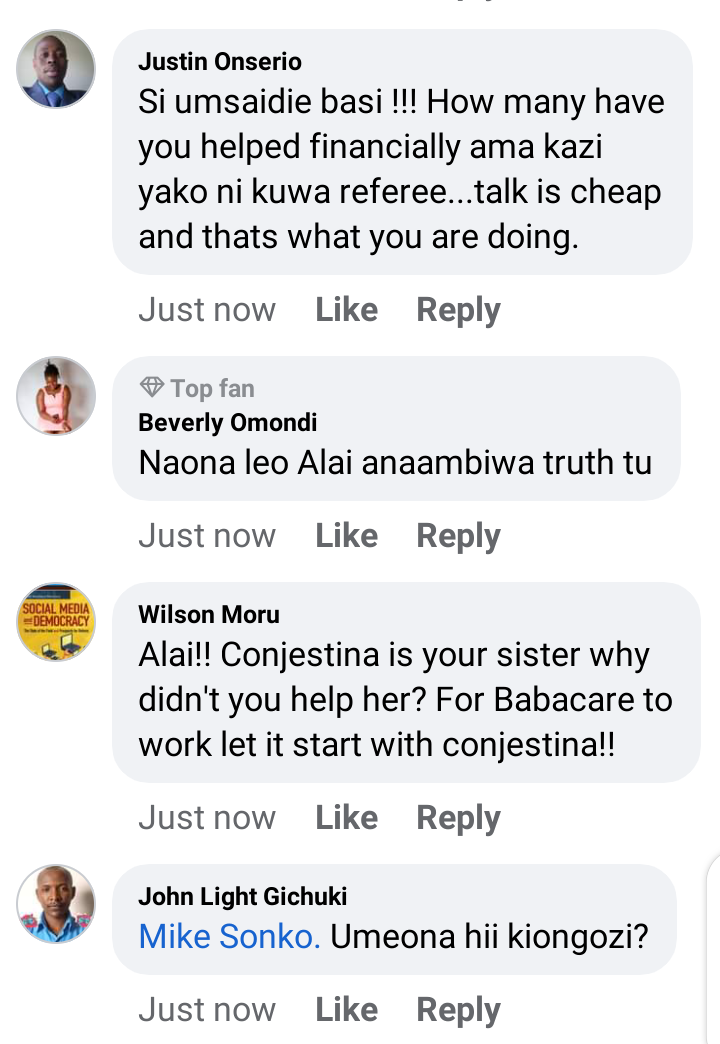Tap the Top fan label text

(212, 388)
